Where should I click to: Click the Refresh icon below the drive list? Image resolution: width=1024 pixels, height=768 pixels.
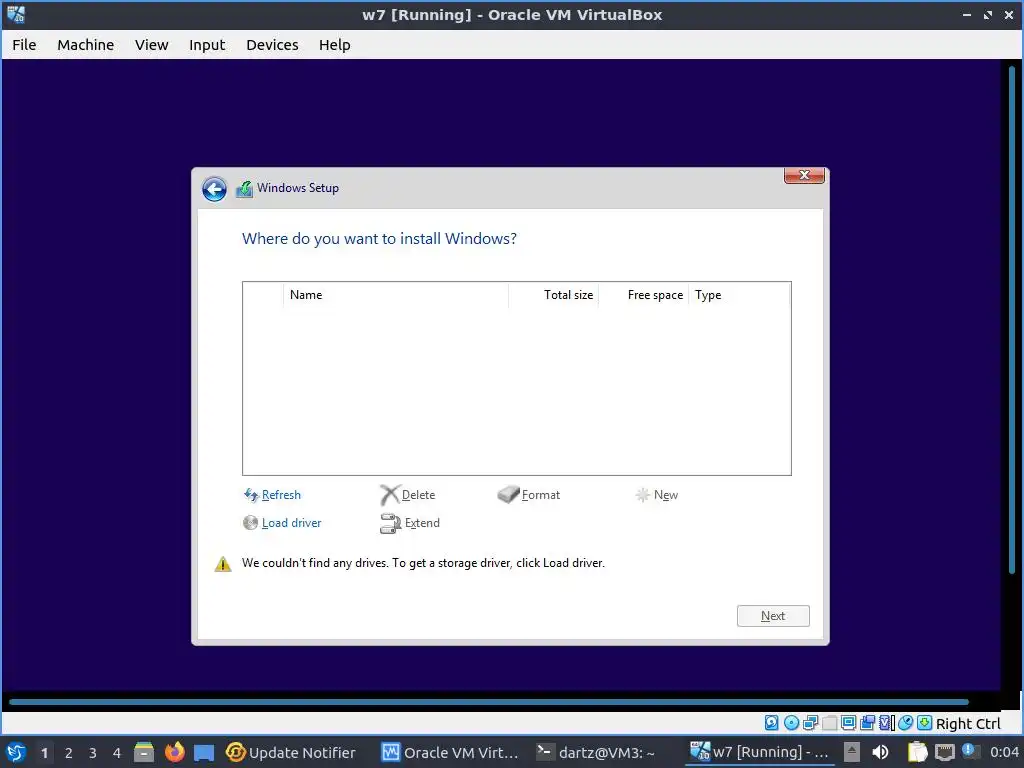click(251, 495)
